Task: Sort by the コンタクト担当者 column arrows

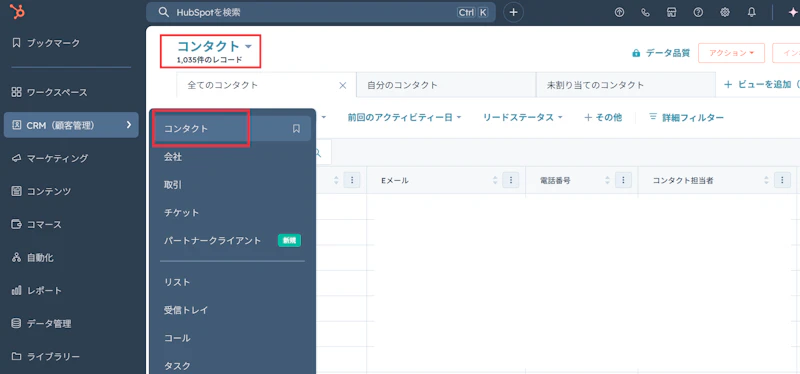Action: 766,180
